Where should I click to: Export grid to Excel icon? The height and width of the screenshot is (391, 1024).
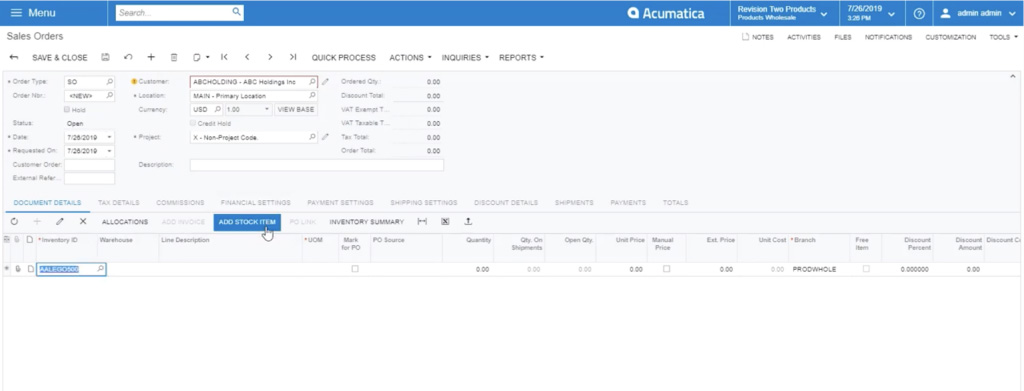click(445, 222)
